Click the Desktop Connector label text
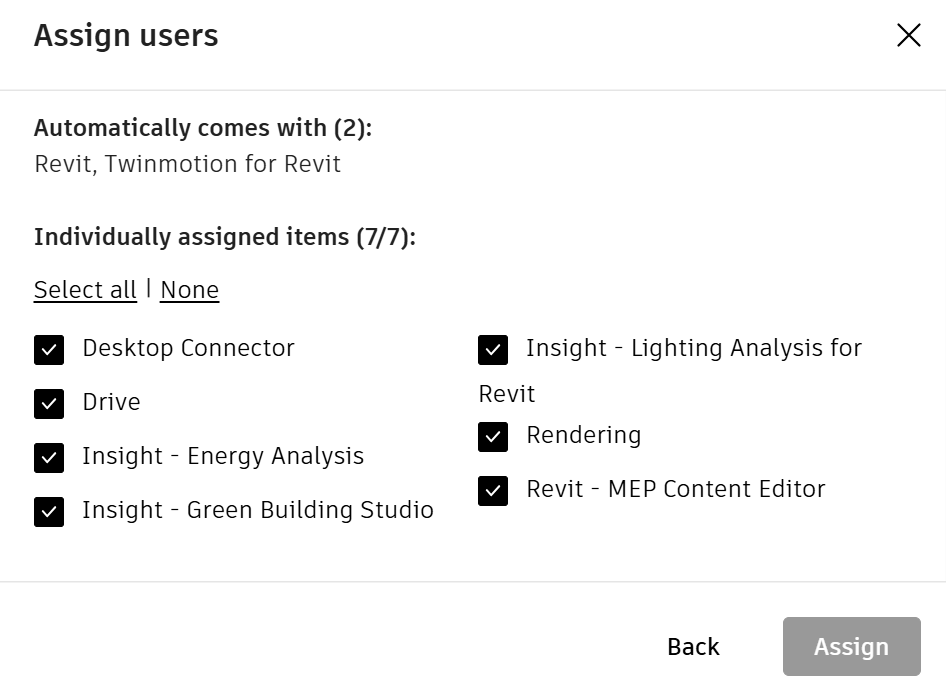Image resolution: width=946 pixels, height=697 pixels. pos(188,349)
